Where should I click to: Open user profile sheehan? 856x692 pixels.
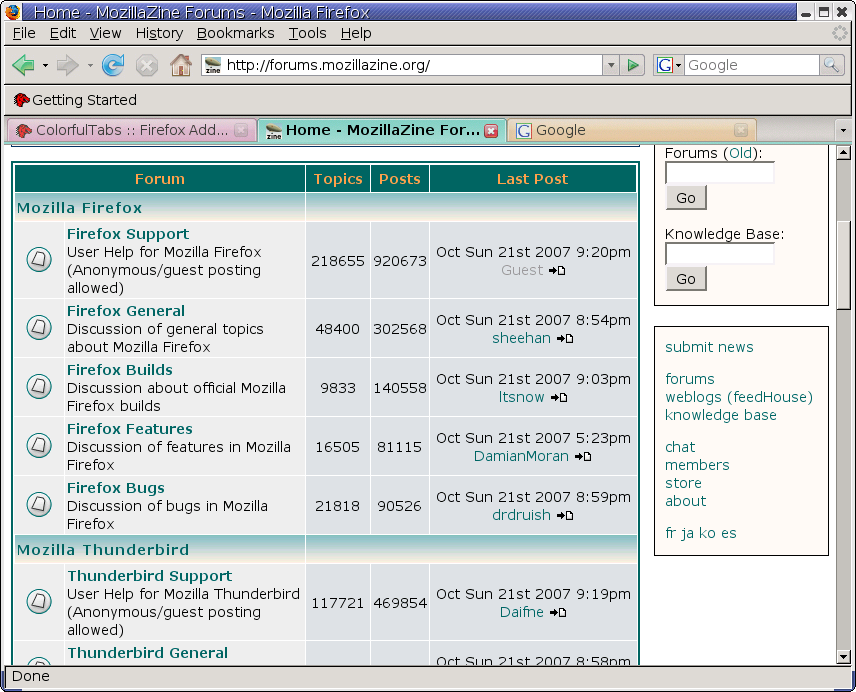point(521,338)
